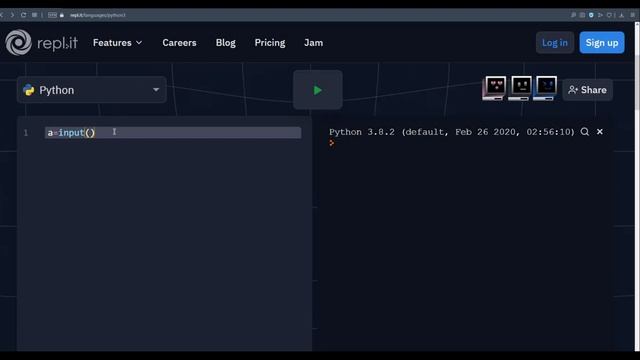Click the repl.it spiral logo
The height and width of the screenshot is (360, 640).
point(18,42)
